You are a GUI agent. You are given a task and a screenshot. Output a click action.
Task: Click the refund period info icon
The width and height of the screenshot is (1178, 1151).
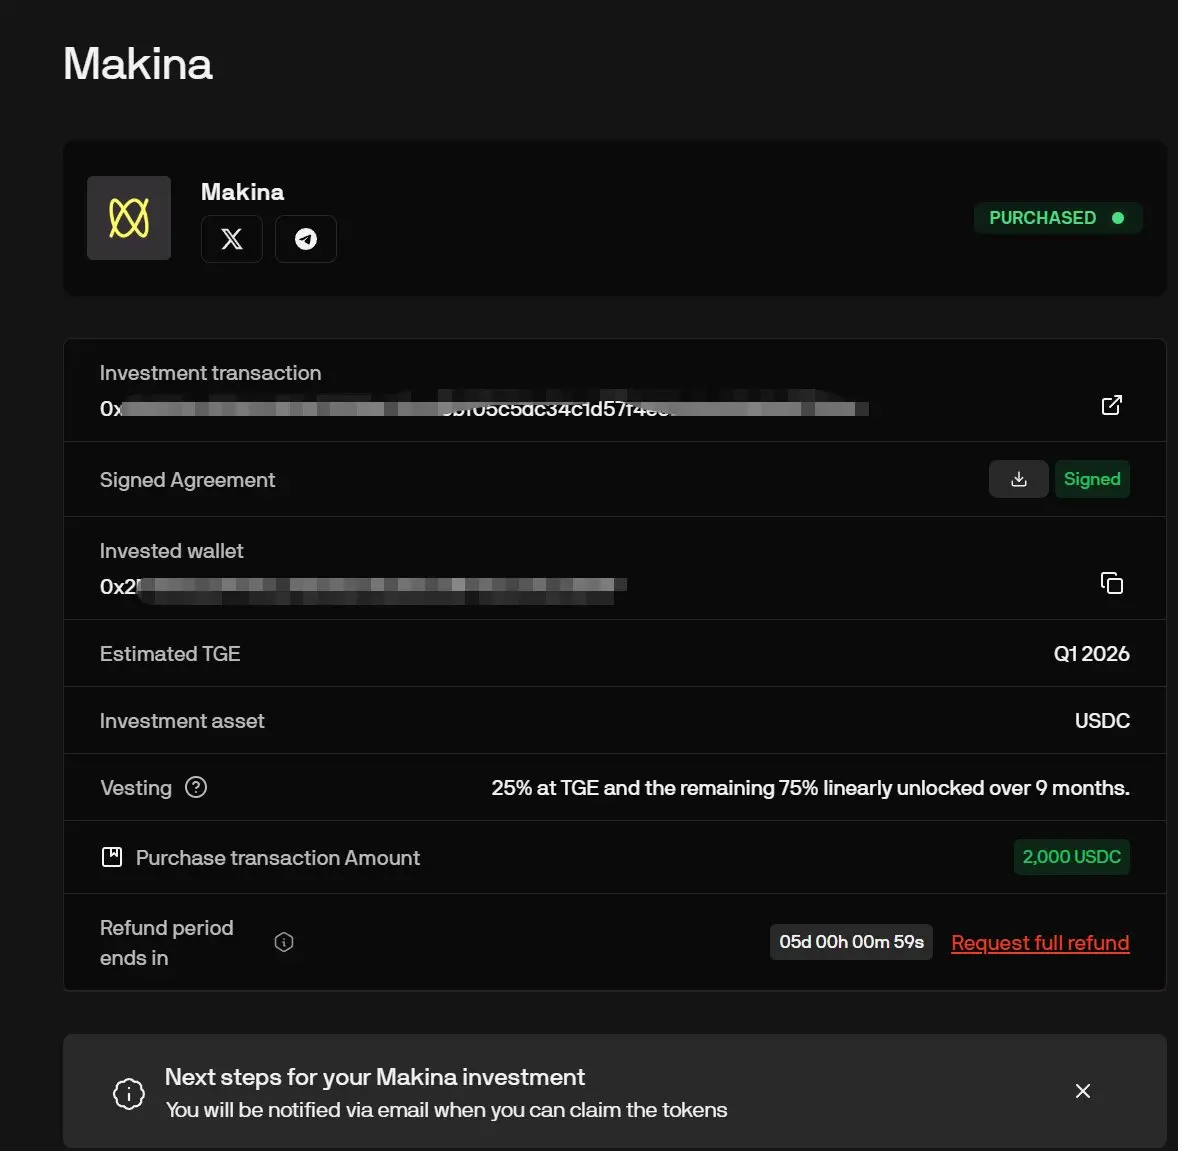[x=284, y=942]
